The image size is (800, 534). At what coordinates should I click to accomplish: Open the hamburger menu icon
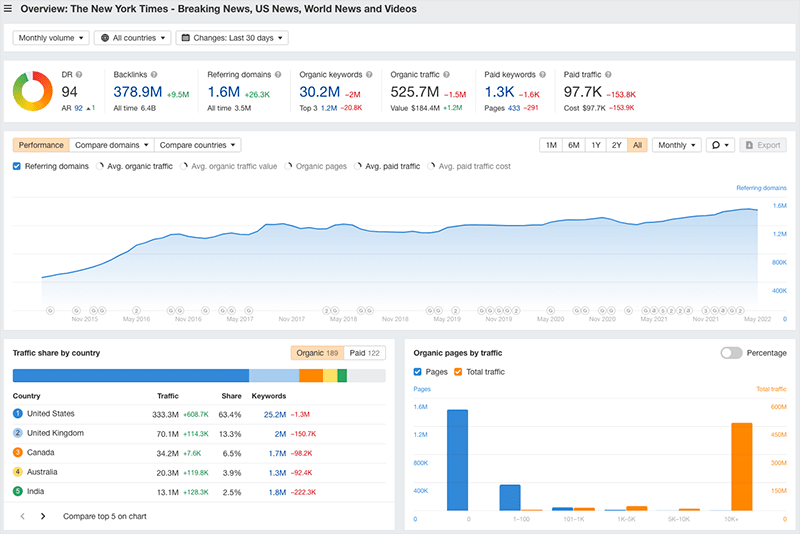(x=8, y=9)
